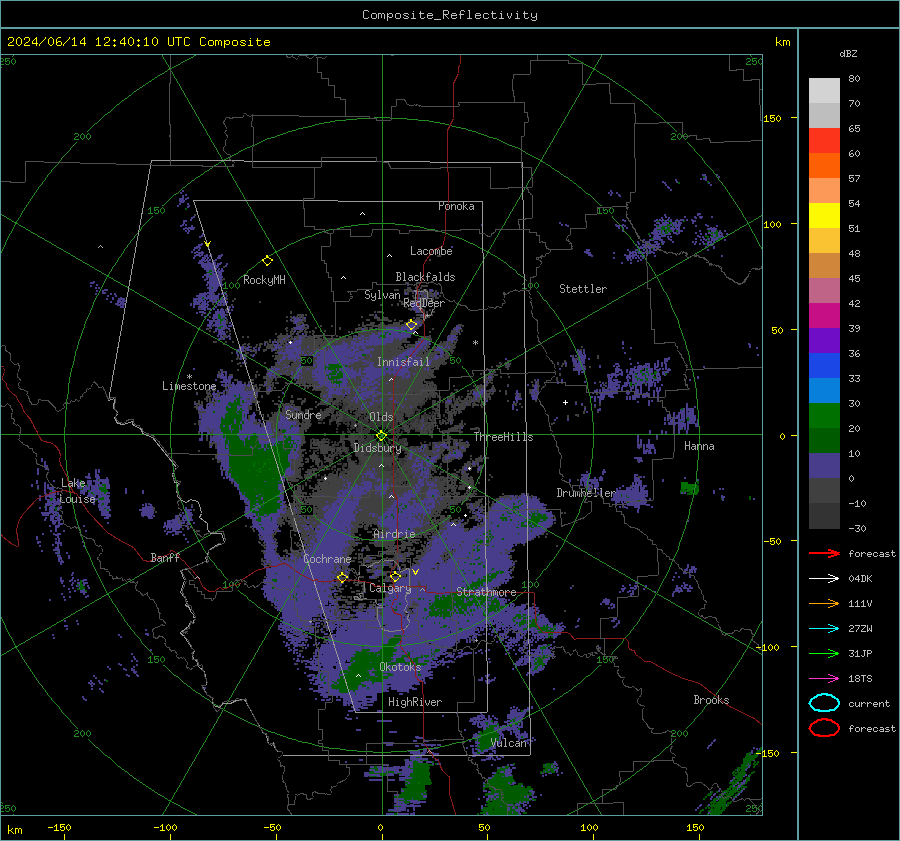Click yellow diamond marker above Calgary
The height and width of the screenshot is (841, 900).
(395, 576)
